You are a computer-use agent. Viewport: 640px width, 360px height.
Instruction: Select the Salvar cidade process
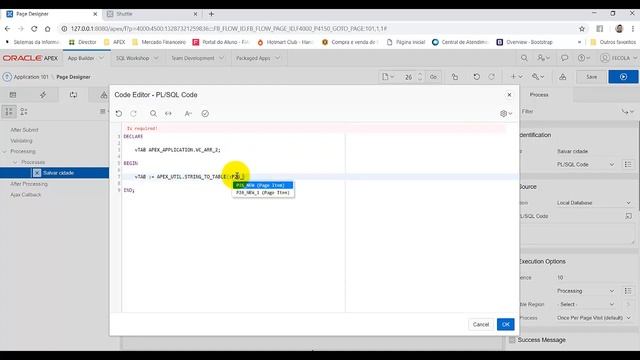(x=58, y=173)
